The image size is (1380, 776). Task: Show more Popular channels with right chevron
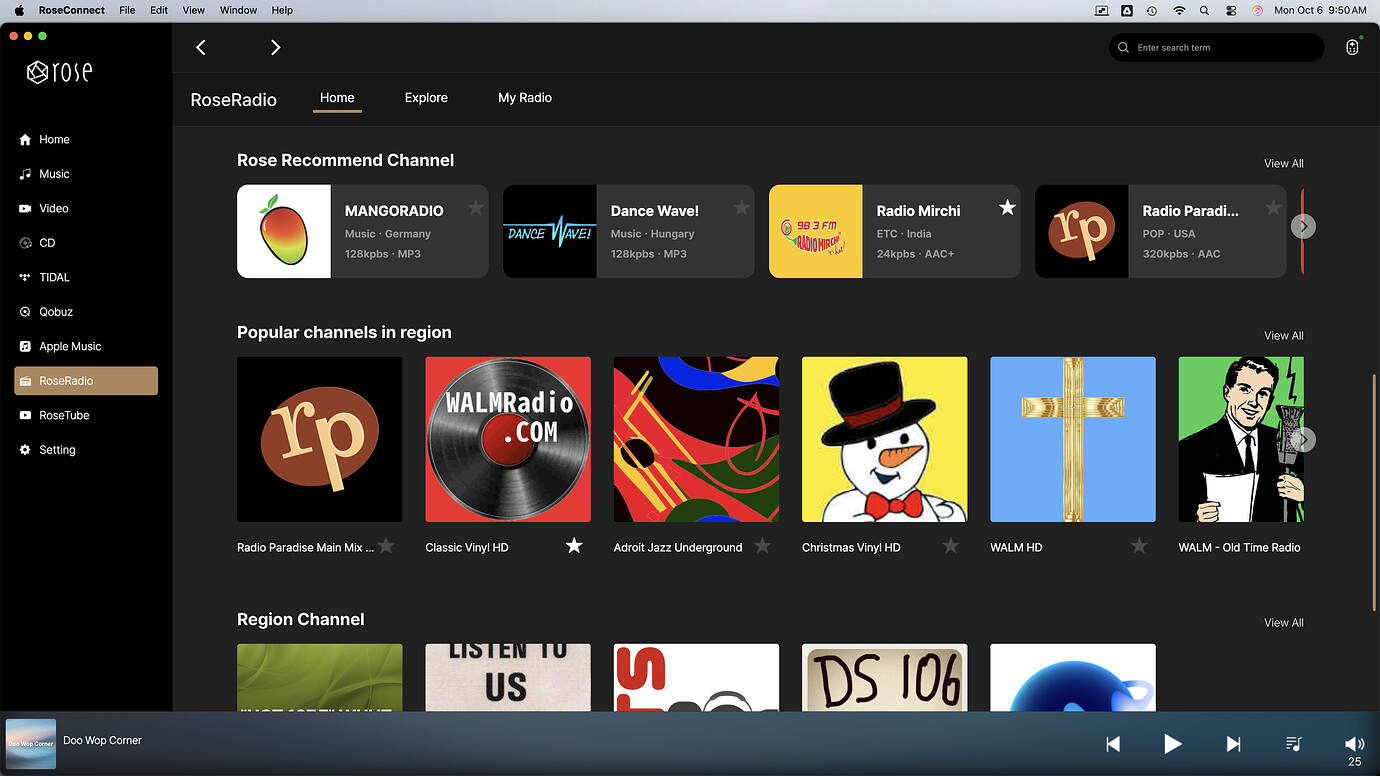1302,440
